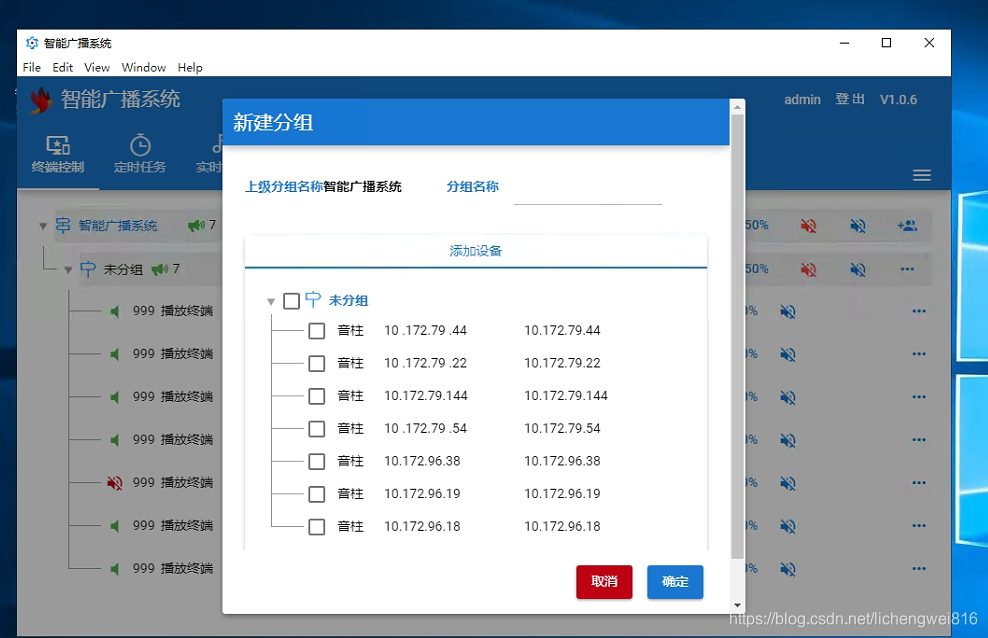Click the add-member icon on the first terminal row
Screen dimensions: 988x638
[908, 225]
